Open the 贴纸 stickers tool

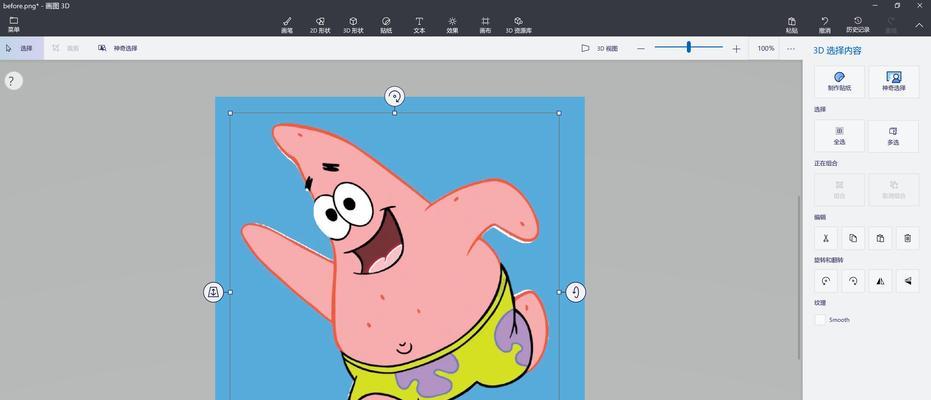click(x=386, y=24)
